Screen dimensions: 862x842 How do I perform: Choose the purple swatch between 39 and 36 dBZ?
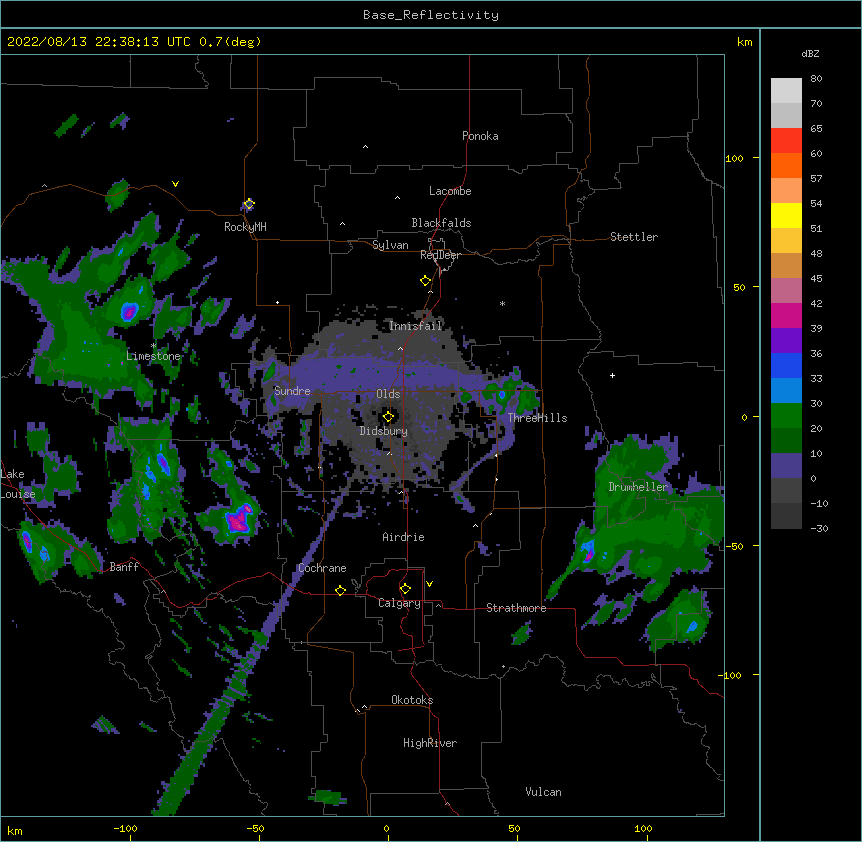pos(786,341)
